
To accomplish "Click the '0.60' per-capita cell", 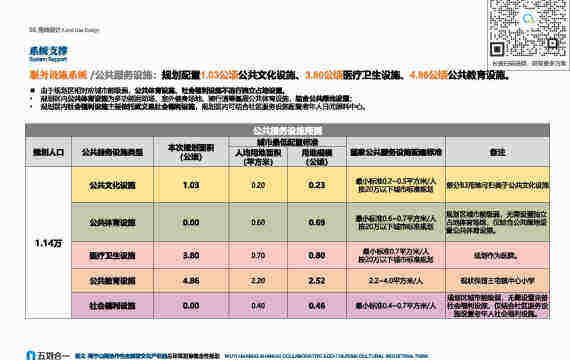I will 258,222.
